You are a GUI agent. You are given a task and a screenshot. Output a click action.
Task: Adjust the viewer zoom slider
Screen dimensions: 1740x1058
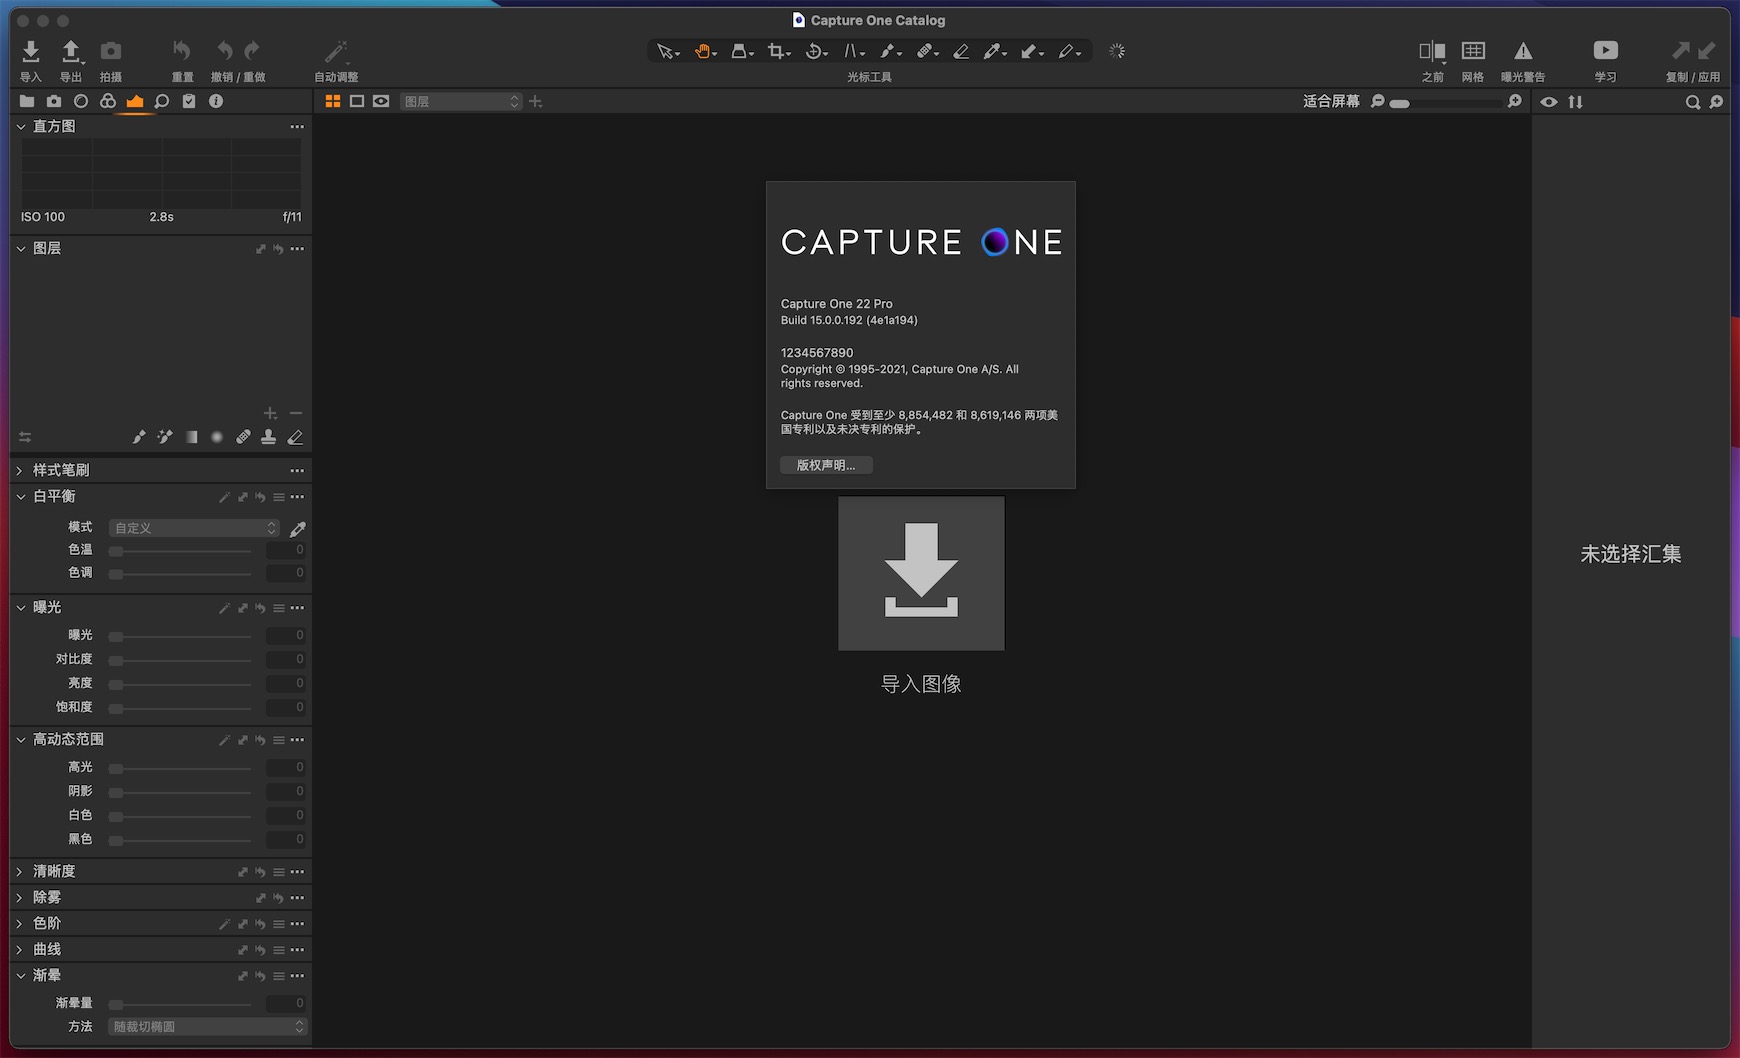pyautogui.click(x=1445, y=102)
